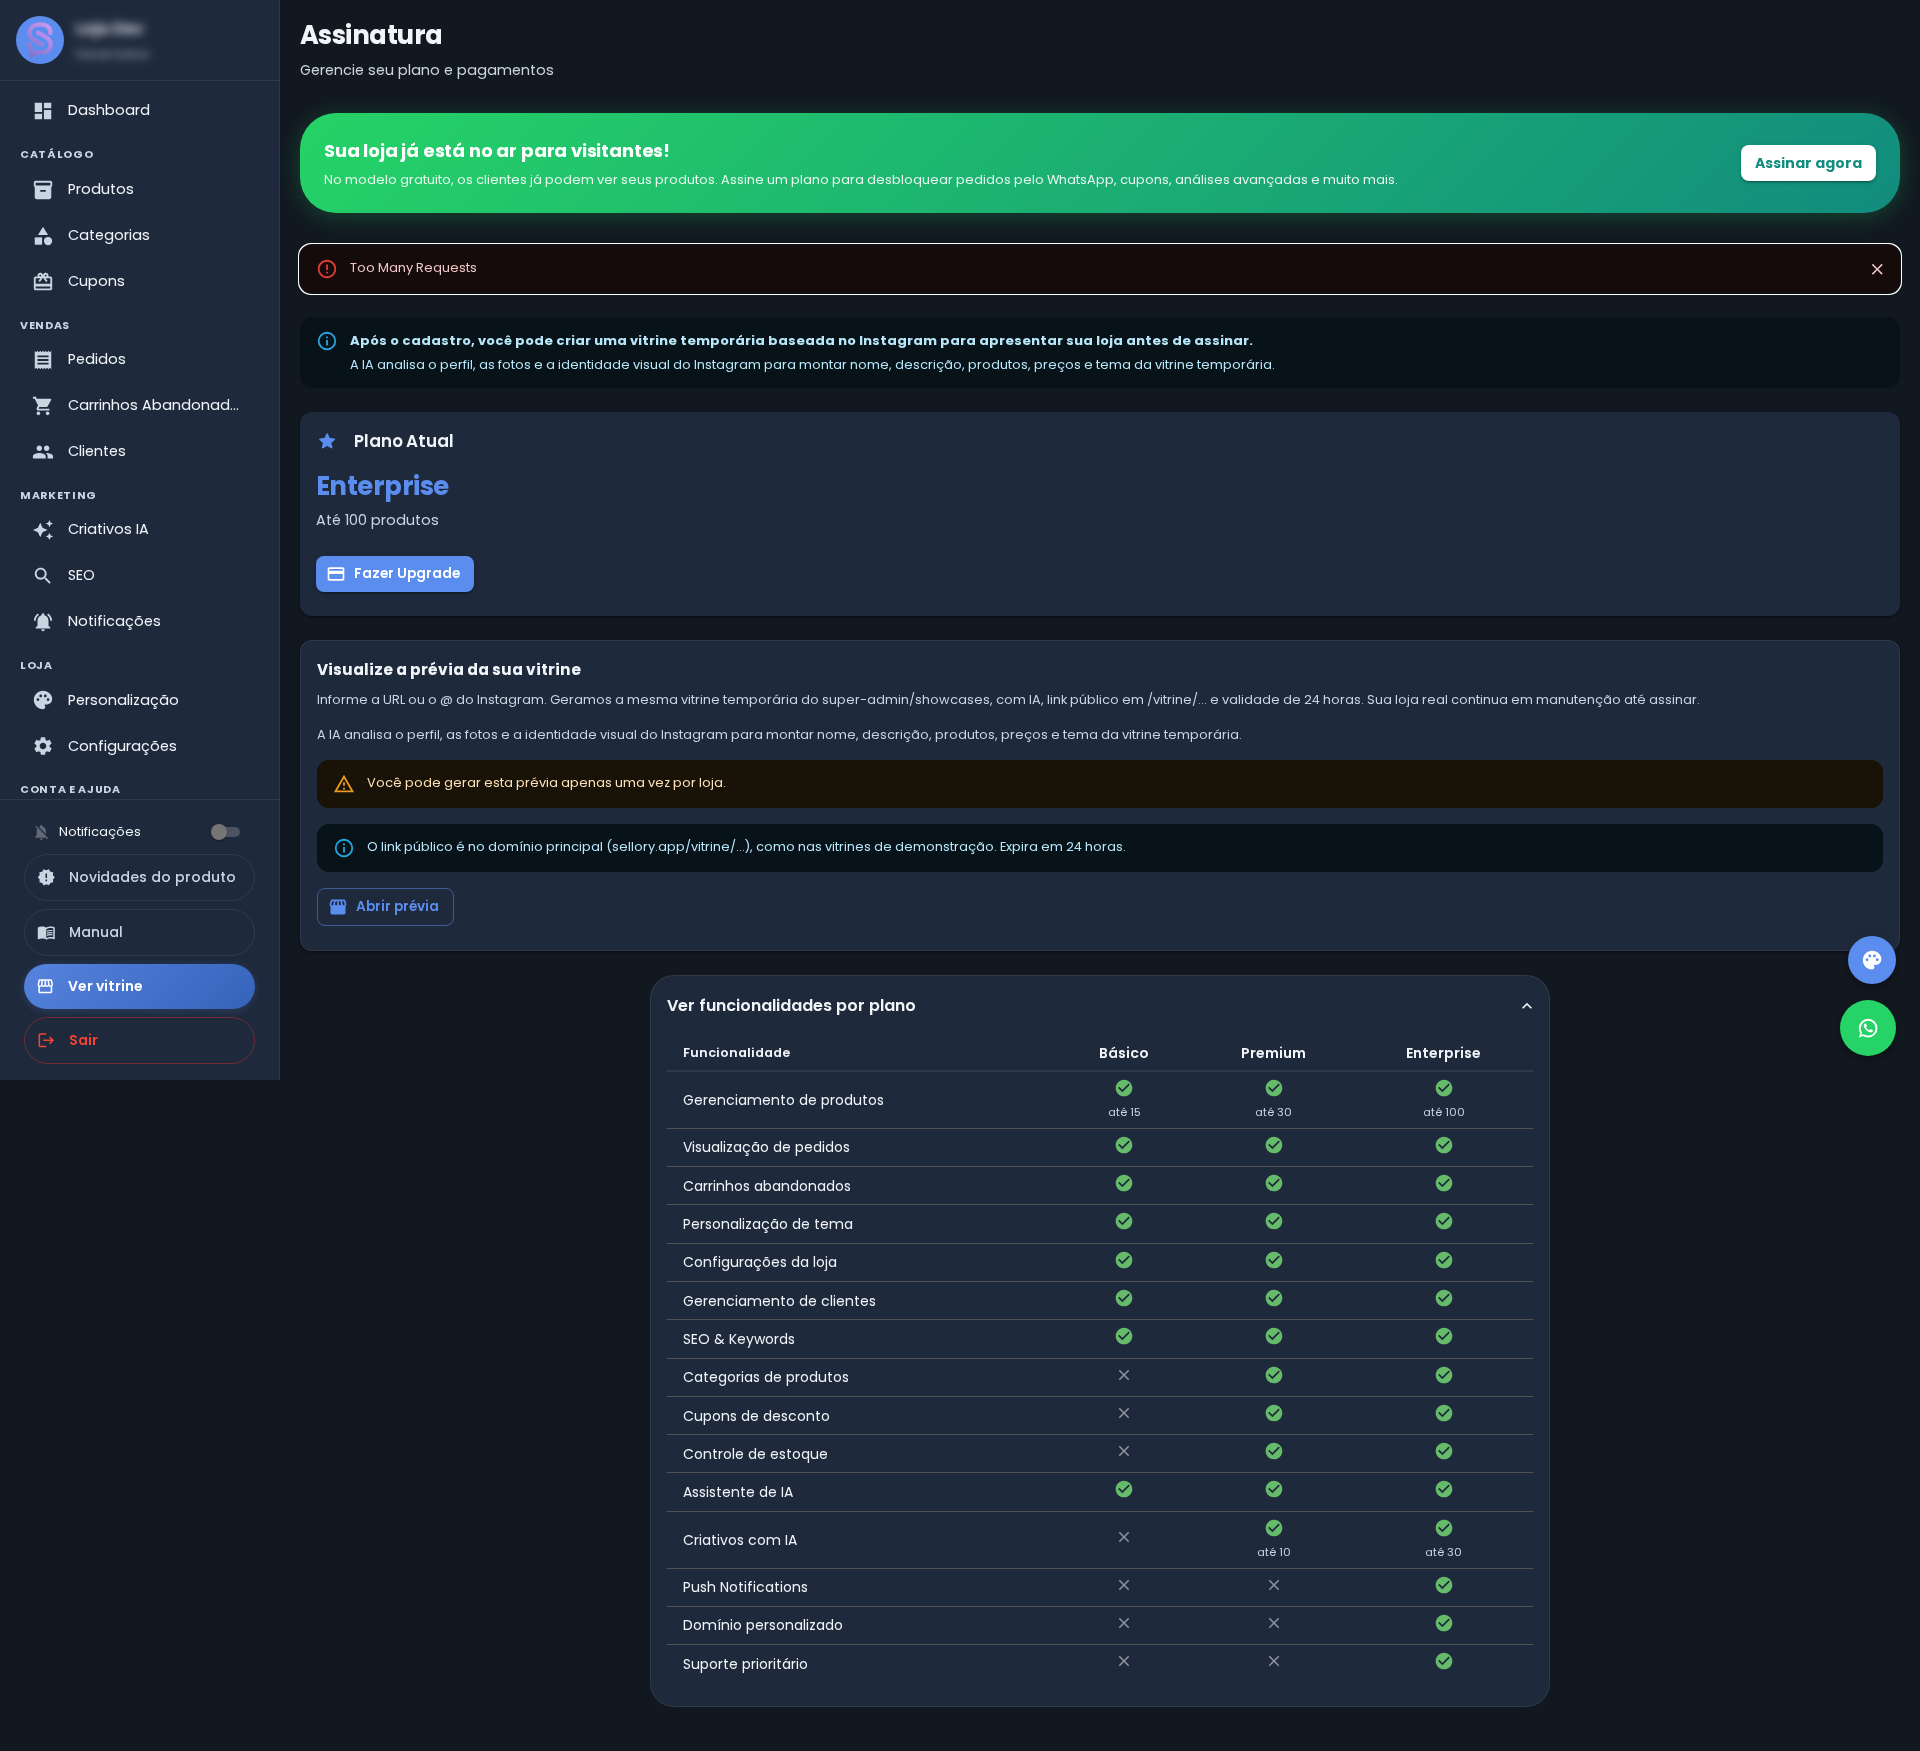Open Configurações in the sidebar
The width and height of the screenshot is (1920, 1751).
(139, 747)
